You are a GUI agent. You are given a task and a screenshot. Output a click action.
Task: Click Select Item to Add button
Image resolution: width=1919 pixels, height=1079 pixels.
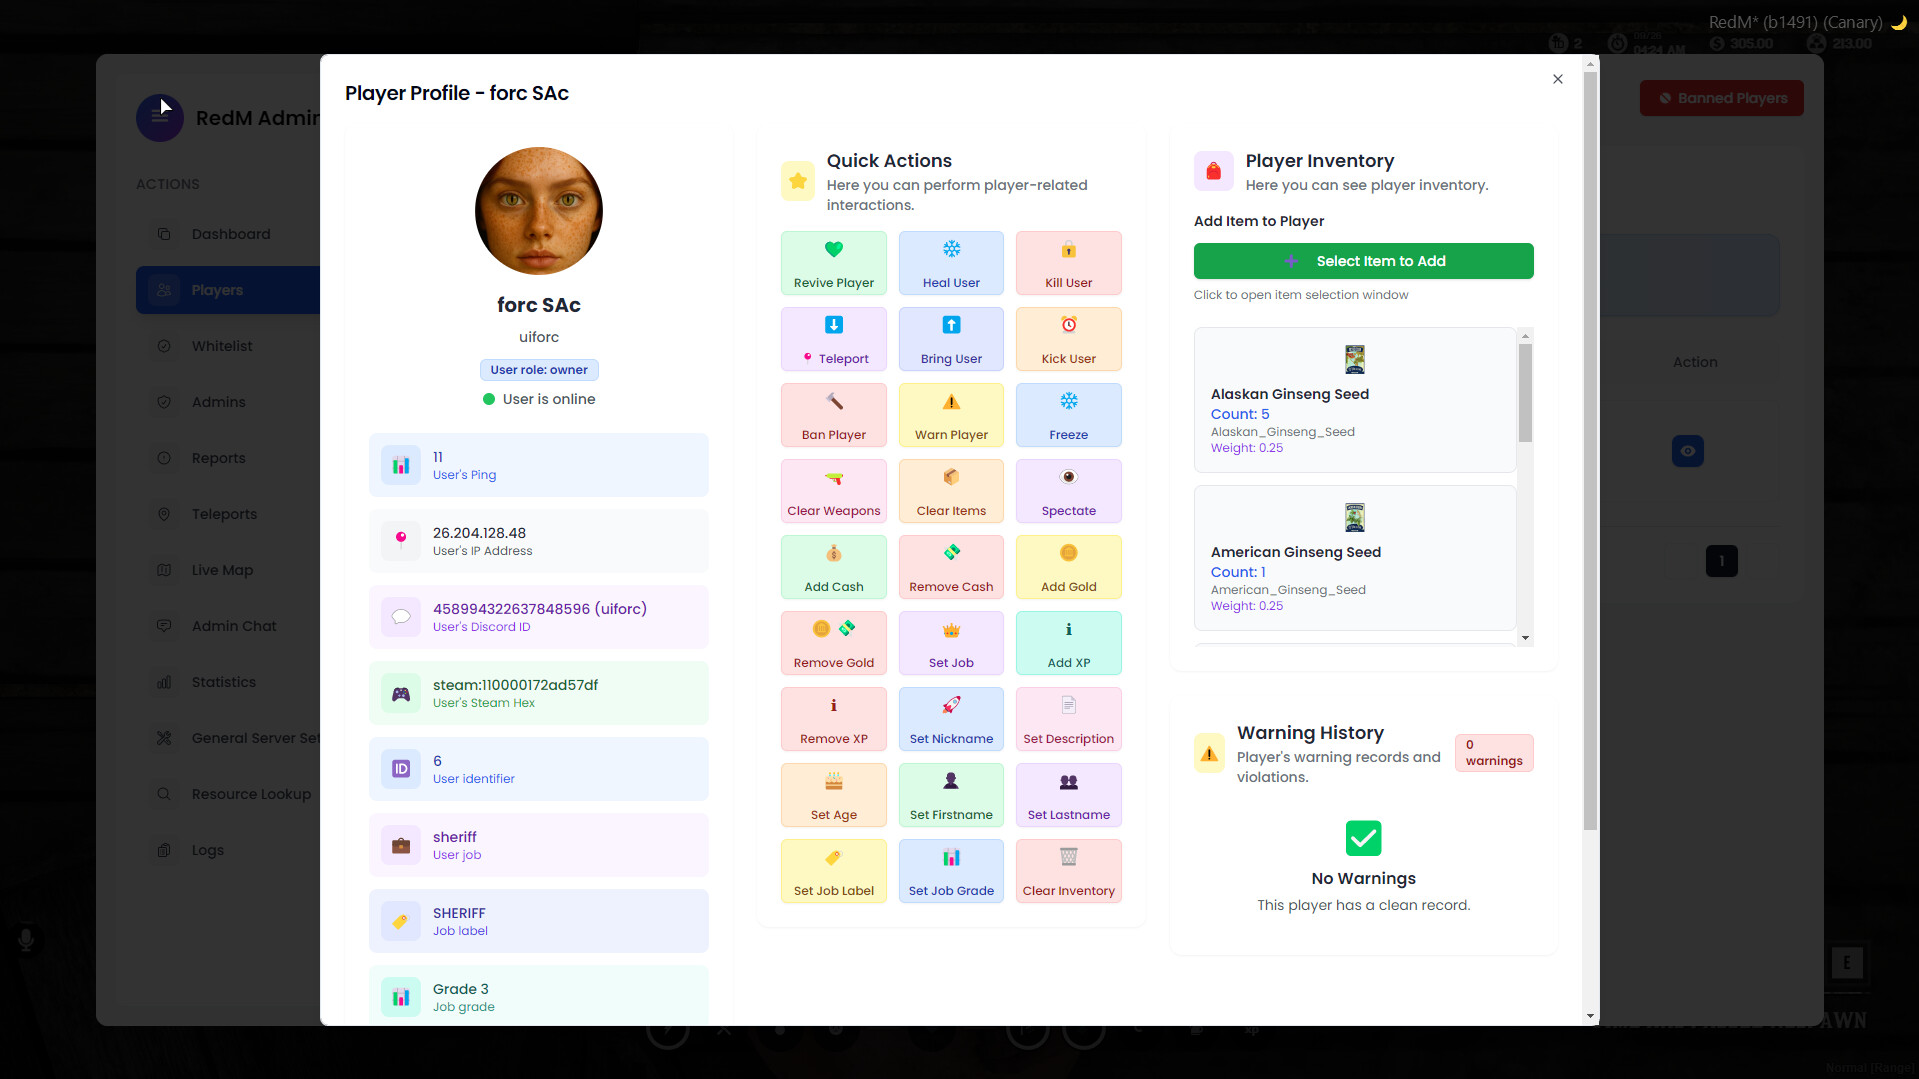pyautogui.click(x=1363, y=261)
